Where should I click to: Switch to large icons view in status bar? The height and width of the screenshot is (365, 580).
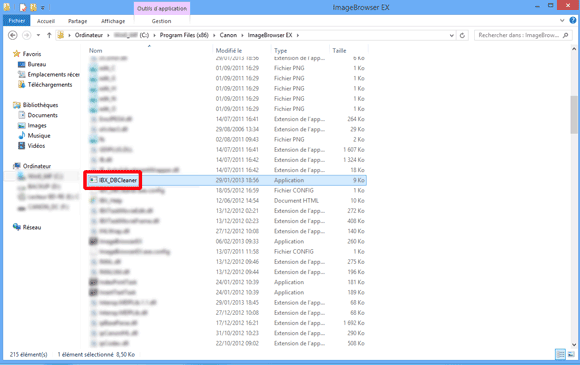click(571, 354)
